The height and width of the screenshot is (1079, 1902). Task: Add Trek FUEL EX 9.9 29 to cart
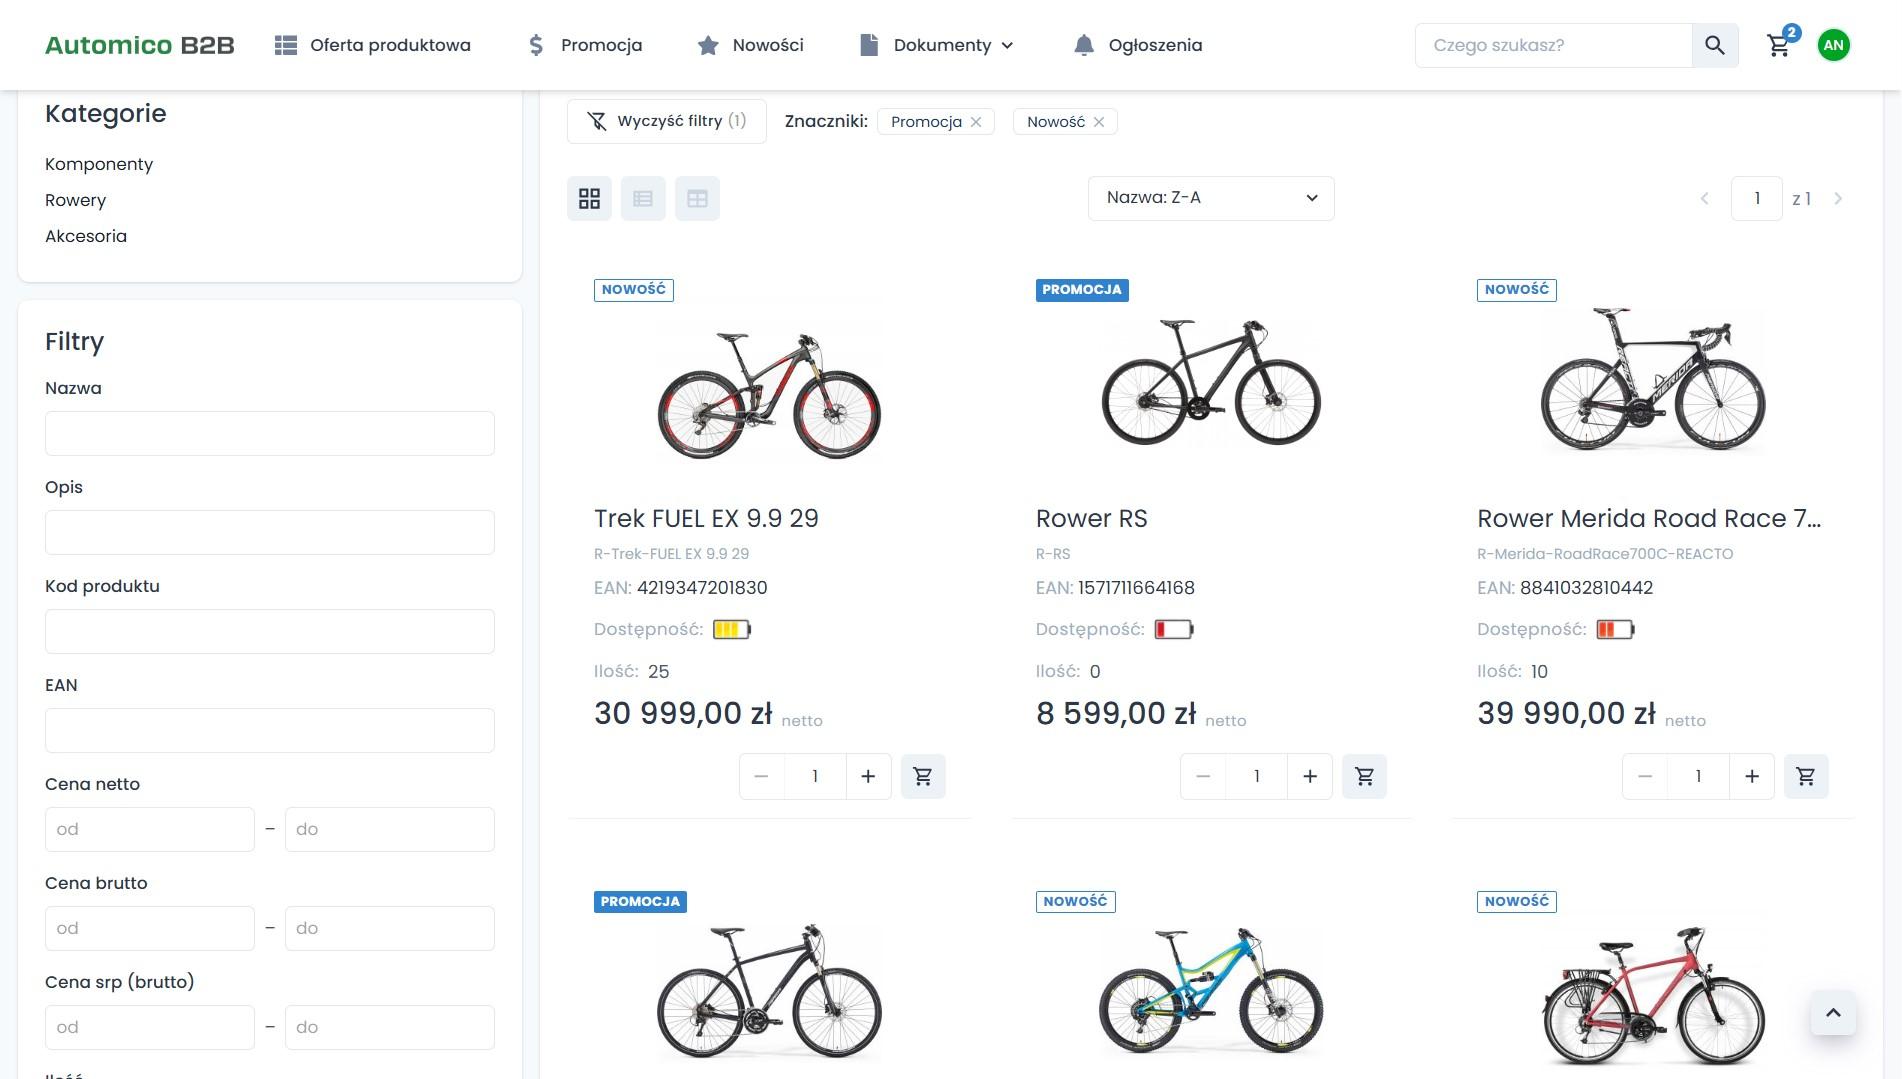coord(922,776)
